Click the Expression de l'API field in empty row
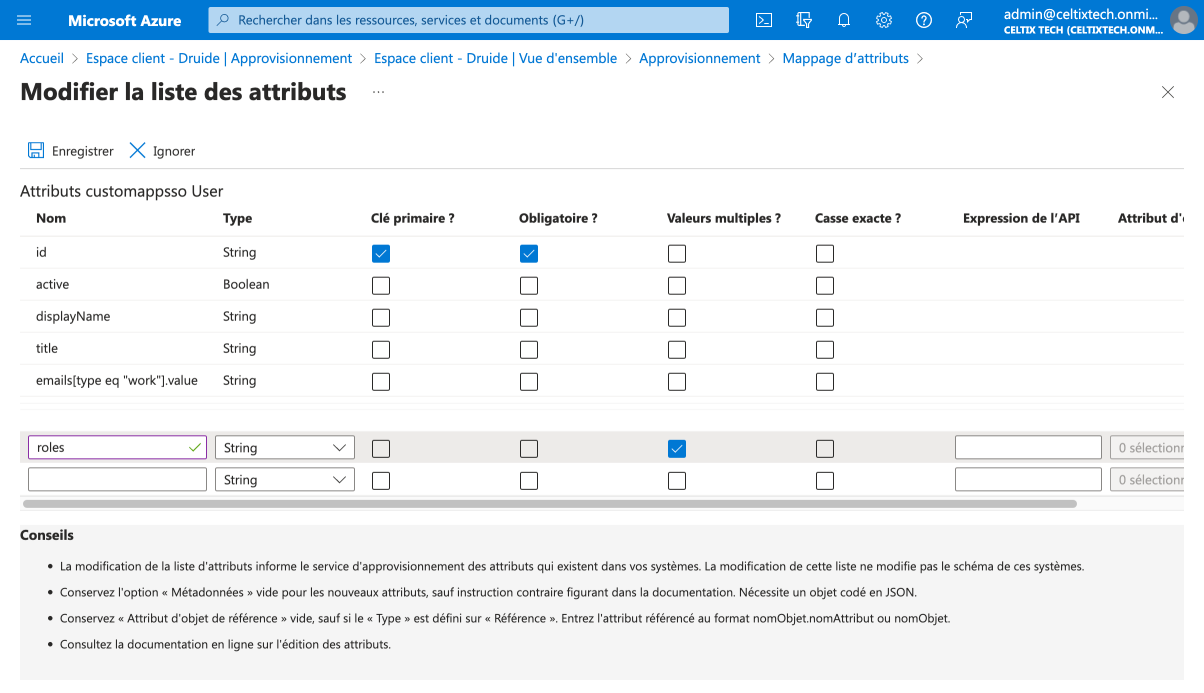 point(1028,480)
